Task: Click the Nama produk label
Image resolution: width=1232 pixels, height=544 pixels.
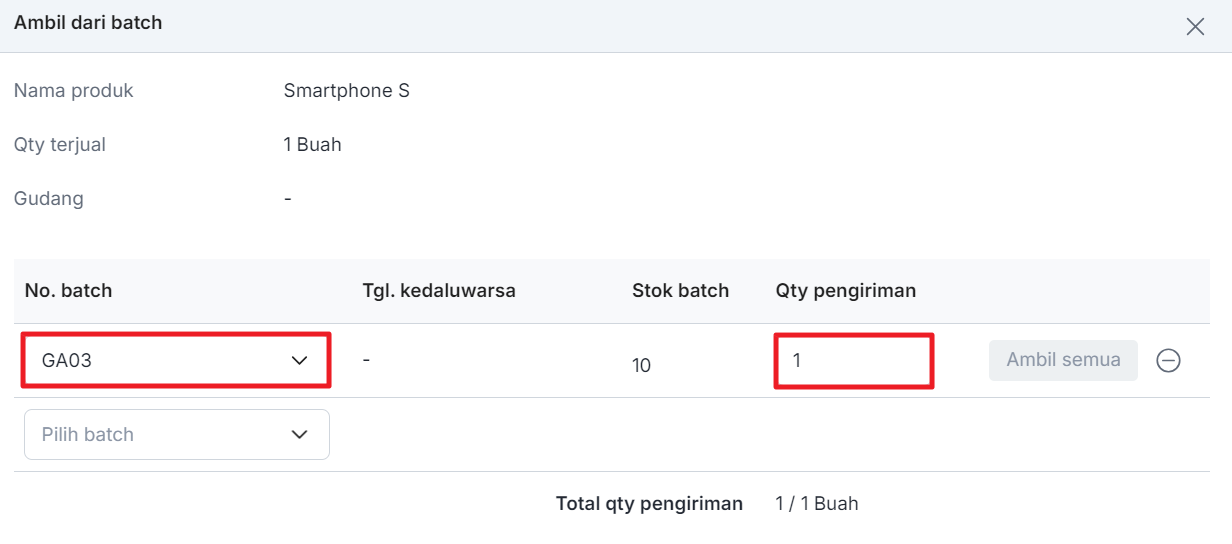Action: pos(74,91)
